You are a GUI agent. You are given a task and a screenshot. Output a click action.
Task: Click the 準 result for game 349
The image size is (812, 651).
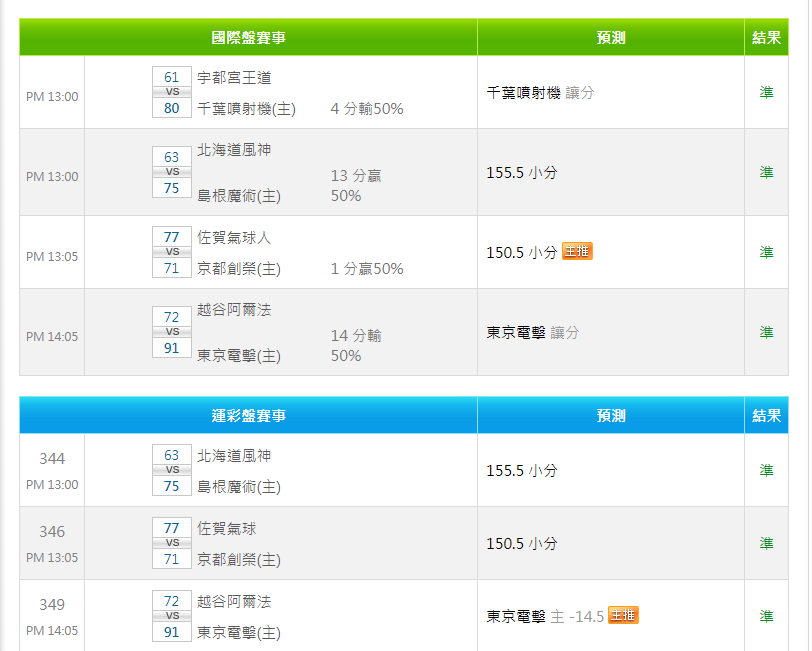766,616
